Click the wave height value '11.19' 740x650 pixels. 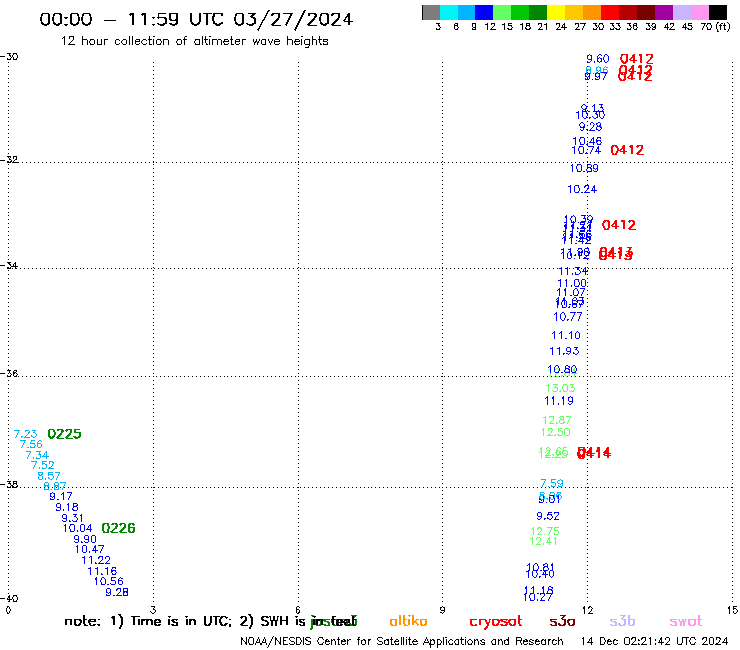tap(559, 401)
